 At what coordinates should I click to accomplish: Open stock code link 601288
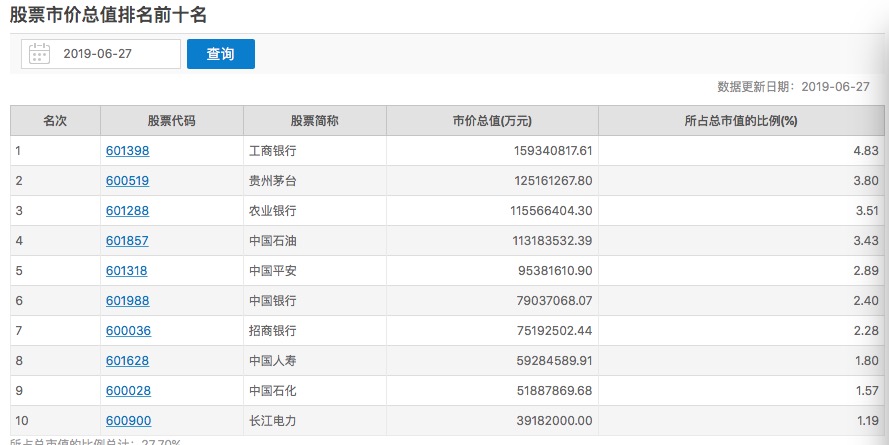(x=128, y=211)
